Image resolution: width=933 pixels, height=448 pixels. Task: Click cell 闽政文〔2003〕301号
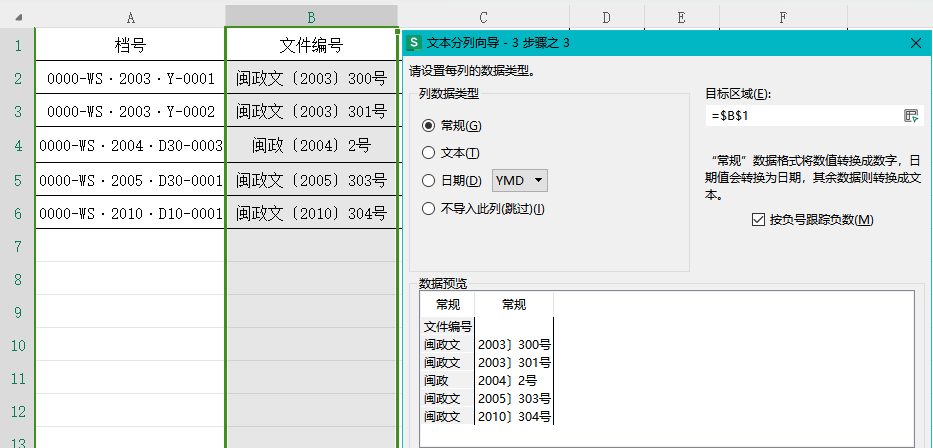(x=311, y=111)
